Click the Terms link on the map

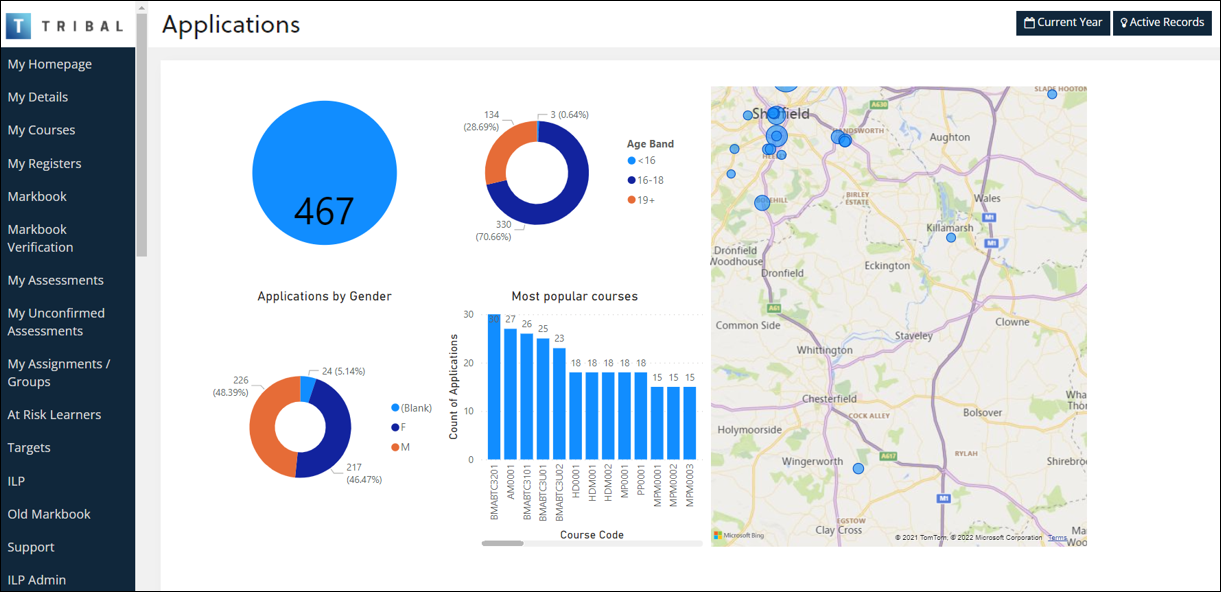coord(1057,538)
